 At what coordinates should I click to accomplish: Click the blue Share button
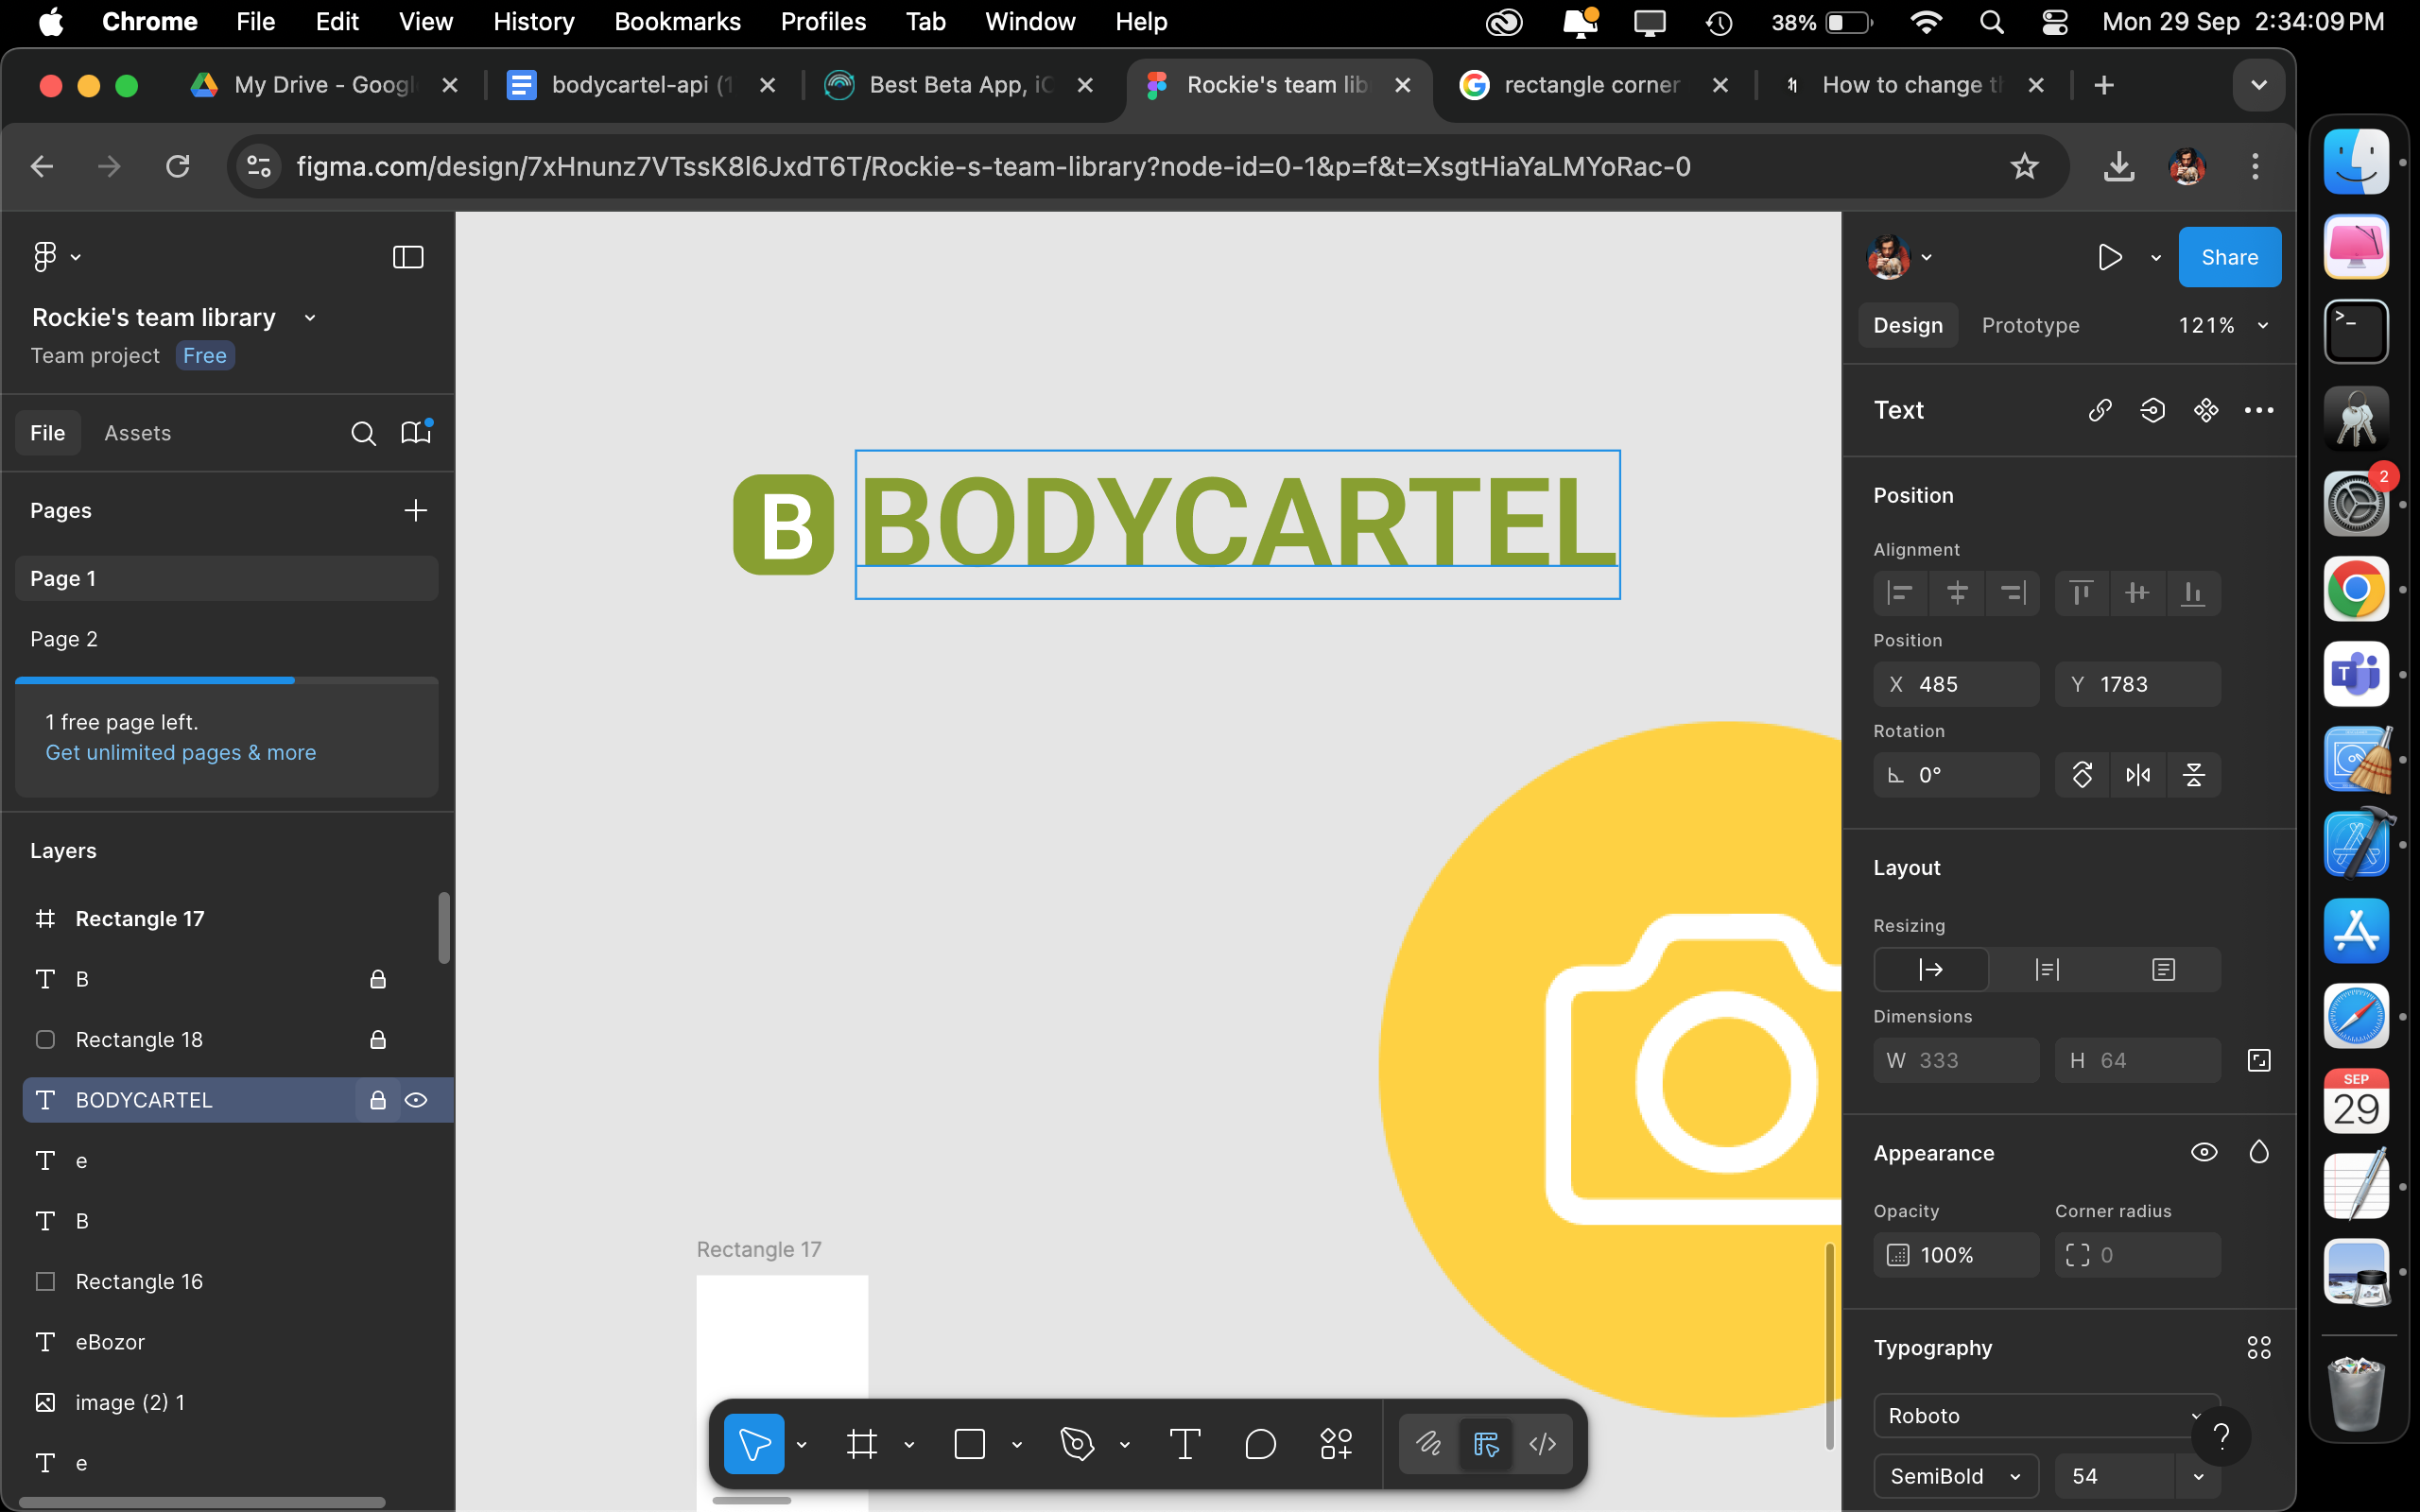pyautogui.click(x=2229, y=257)
